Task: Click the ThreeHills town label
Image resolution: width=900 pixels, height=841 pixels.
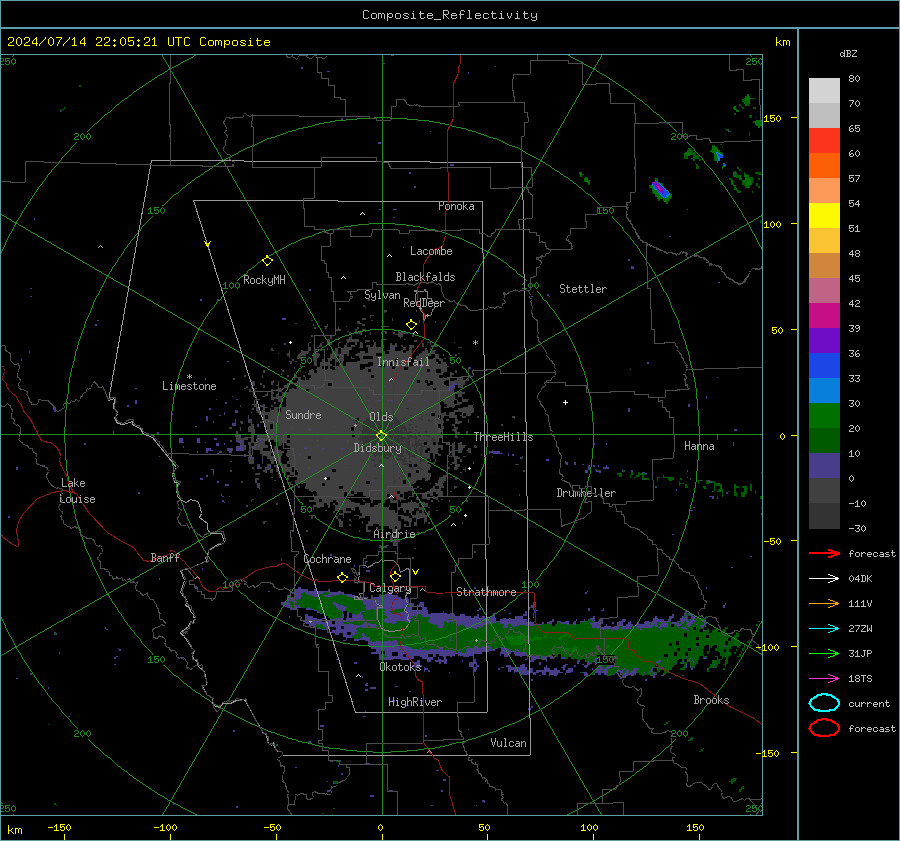Action: (x=503, y=437)
